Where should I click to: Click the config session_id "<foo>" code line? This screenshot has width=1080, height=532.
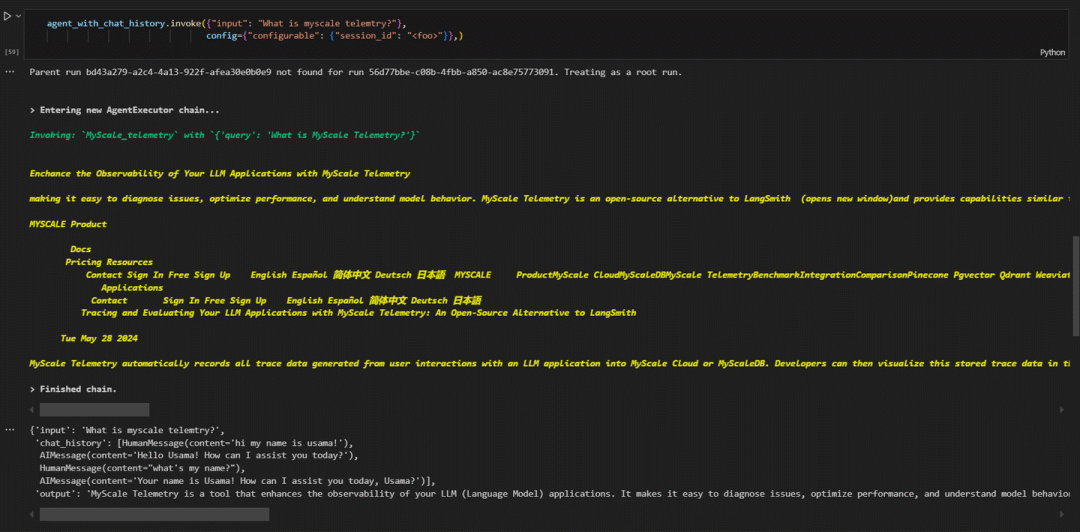[335, 35]
